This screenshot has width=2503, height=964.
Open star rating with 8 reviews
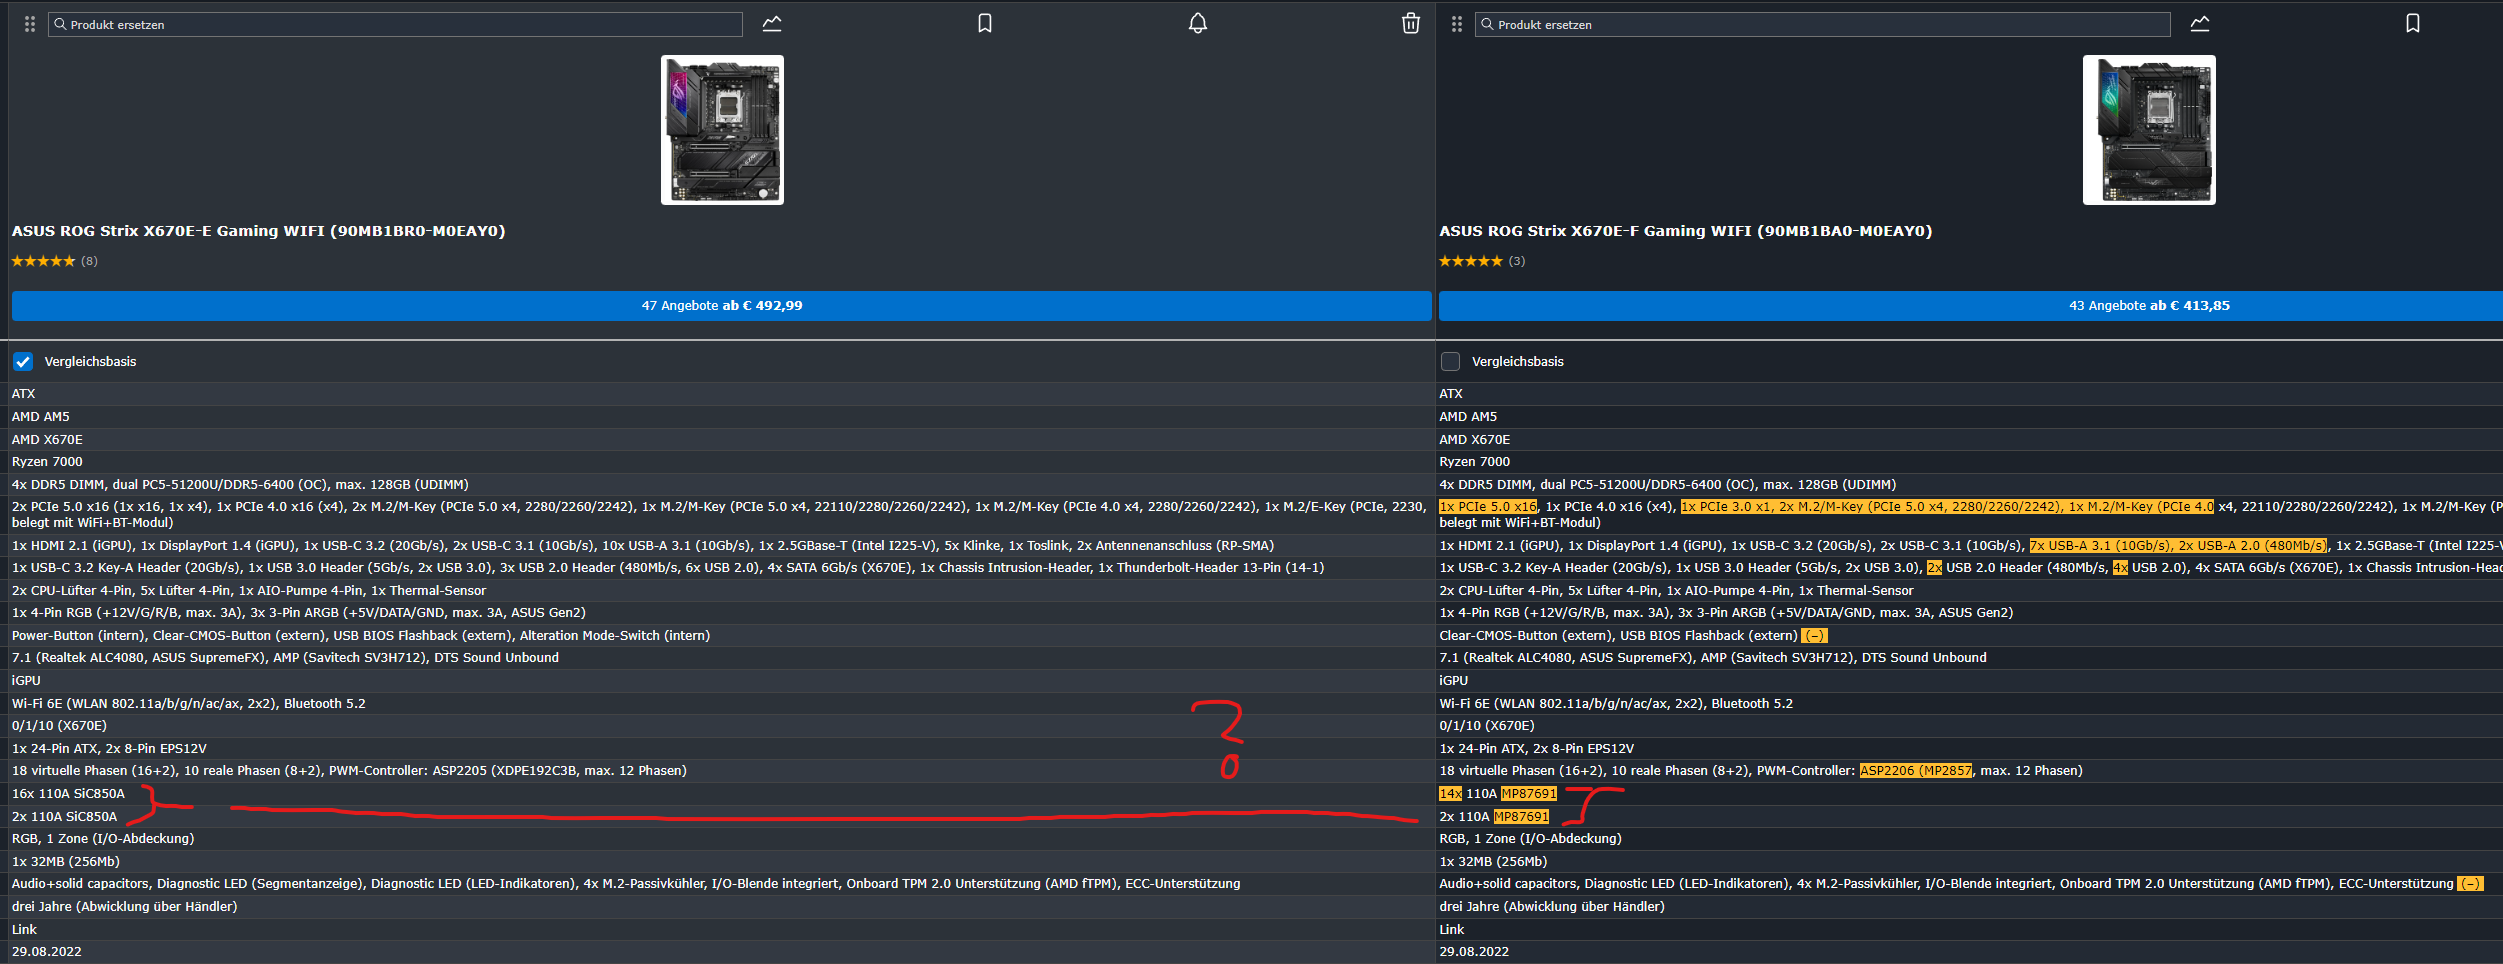(55, 261)
